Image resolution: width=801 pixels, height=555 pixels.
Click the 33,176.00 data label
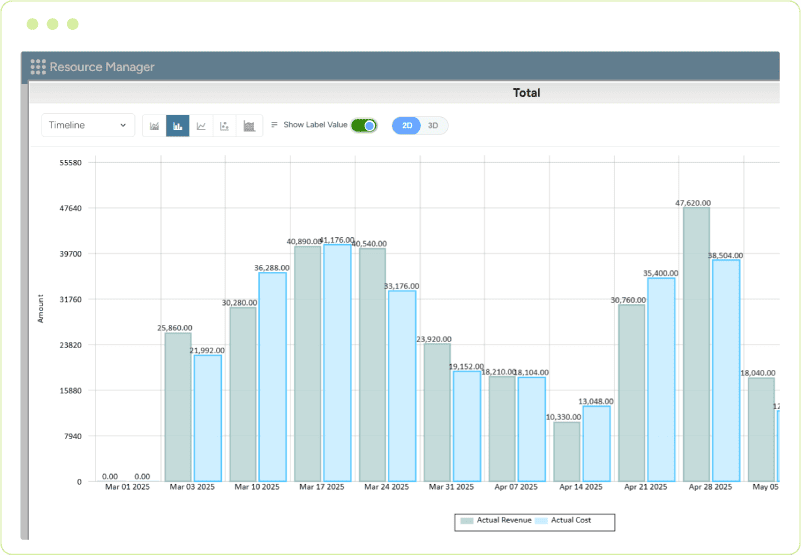(402, 286)
